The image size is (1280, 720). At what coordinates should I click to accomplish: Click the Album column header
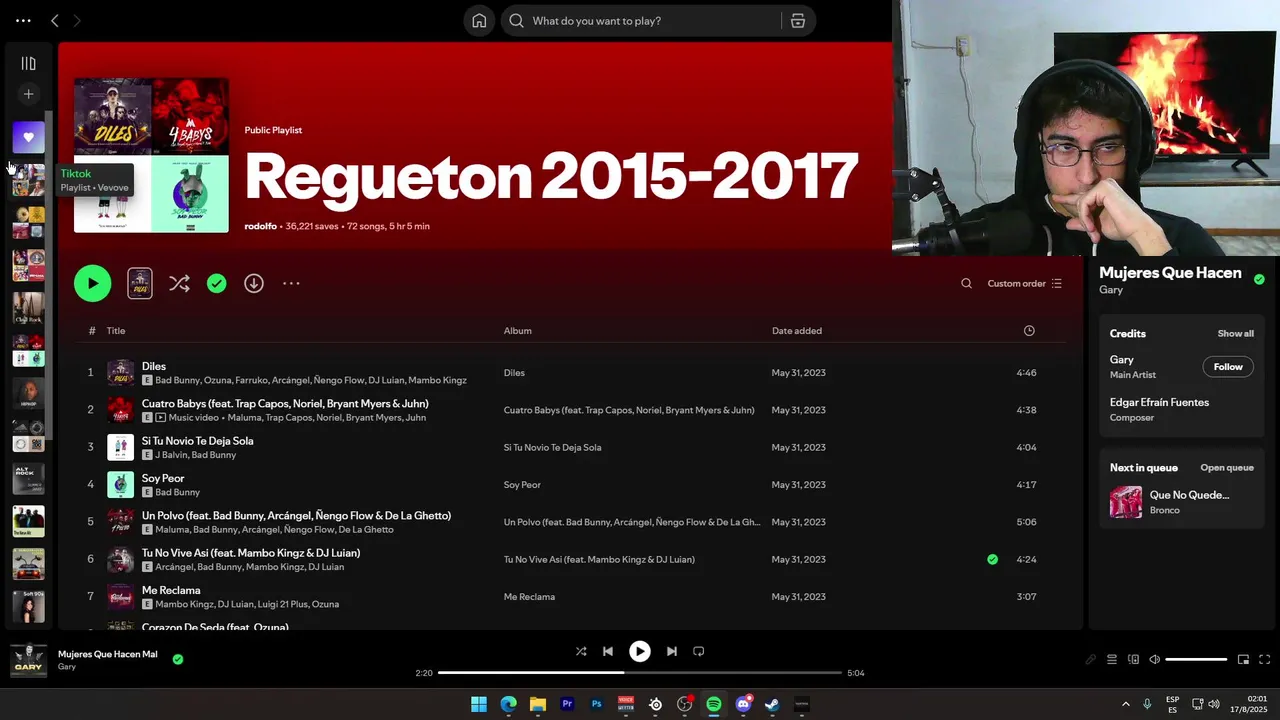click(517, 331)
